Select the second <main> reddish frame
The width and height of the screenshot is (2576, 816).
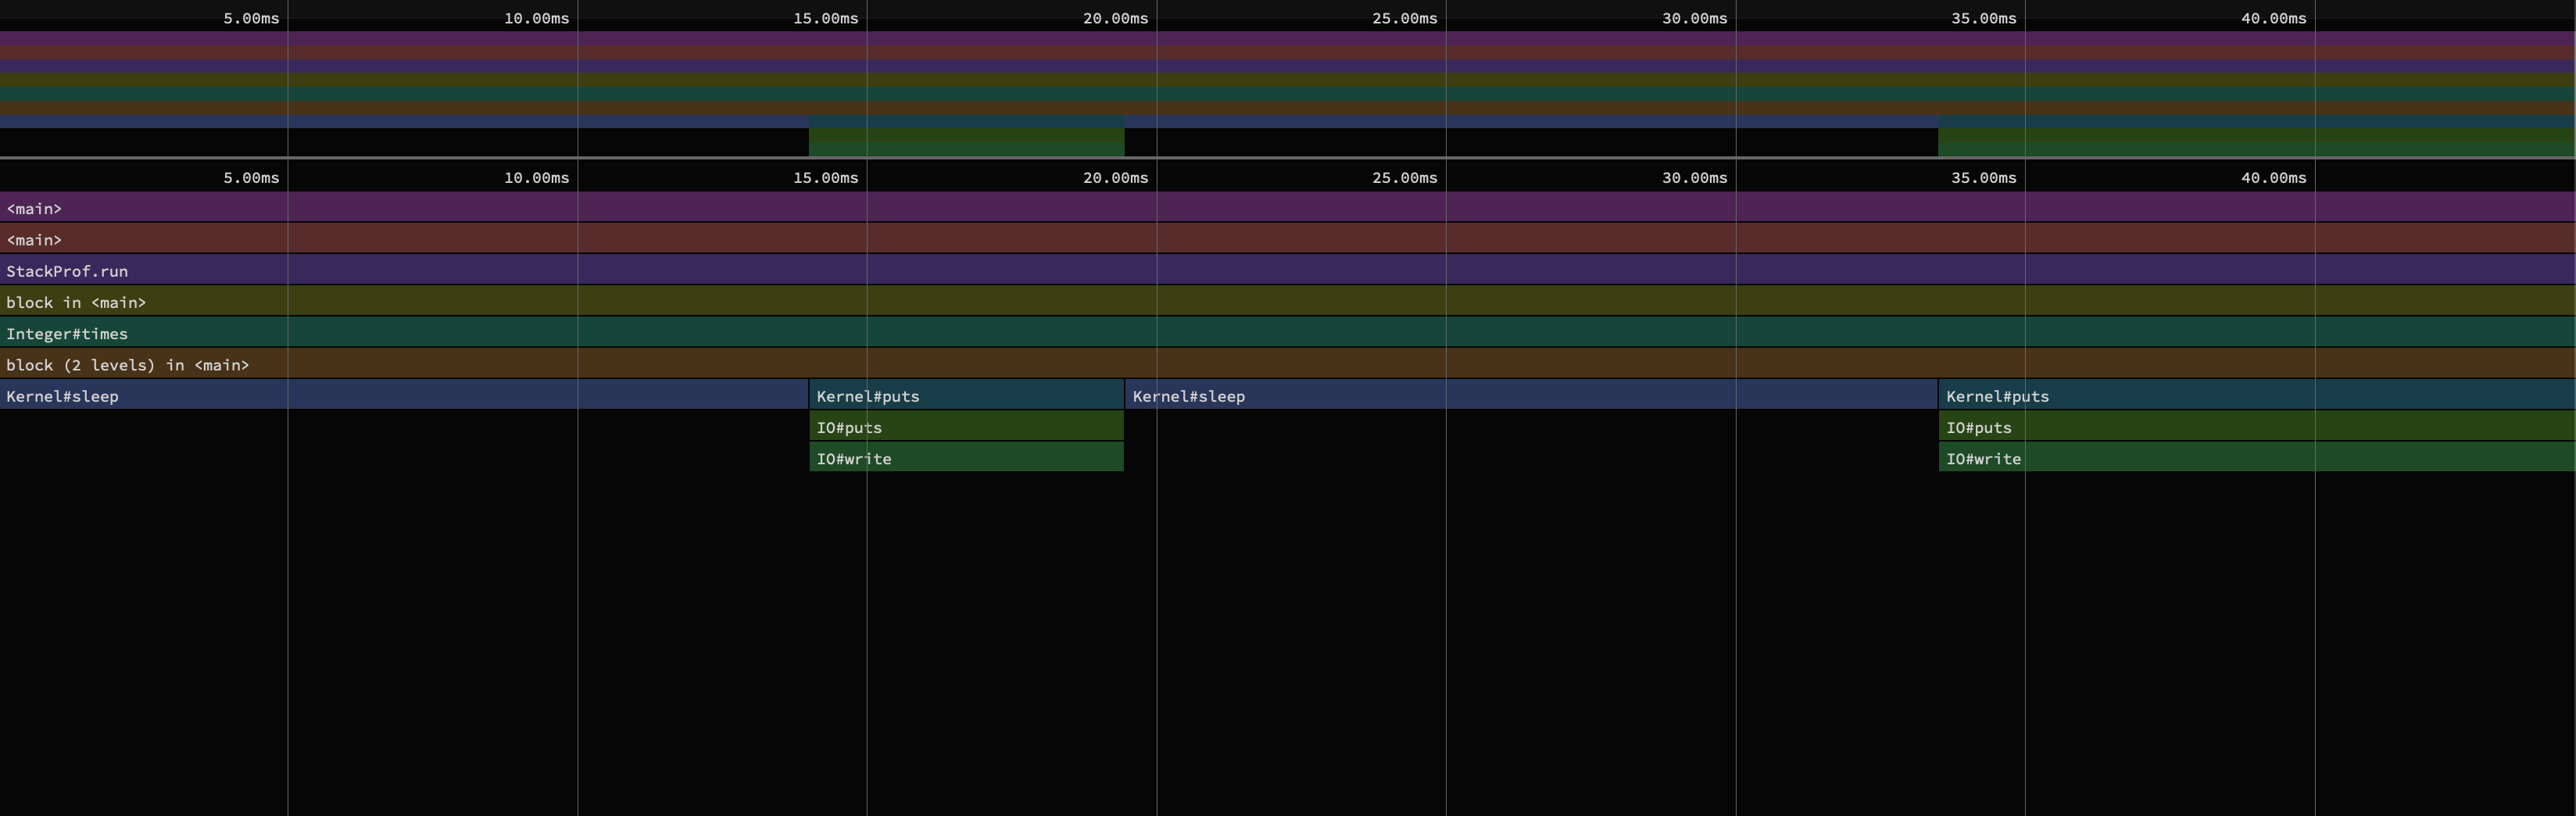click(1288, 238)
